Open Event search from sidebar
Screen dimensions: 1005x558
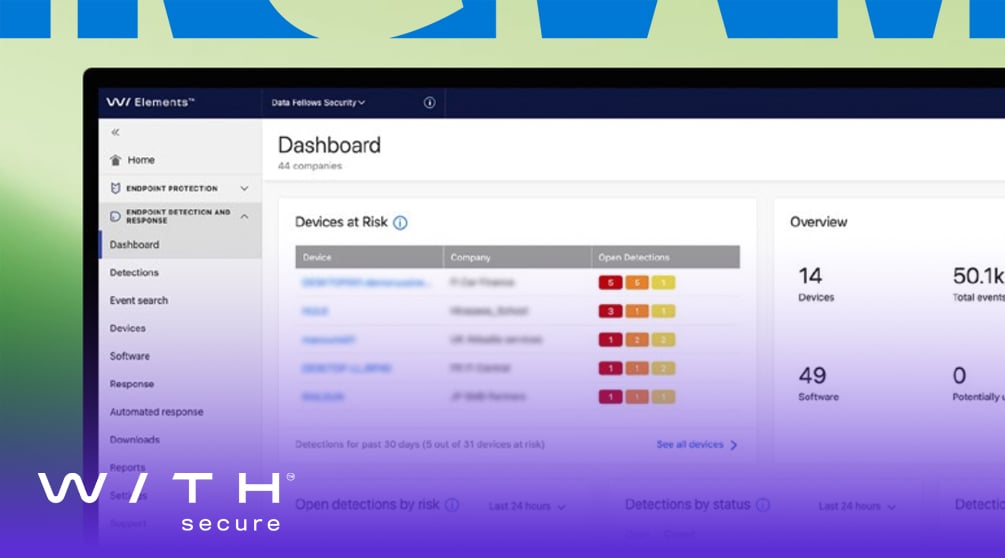139,300
